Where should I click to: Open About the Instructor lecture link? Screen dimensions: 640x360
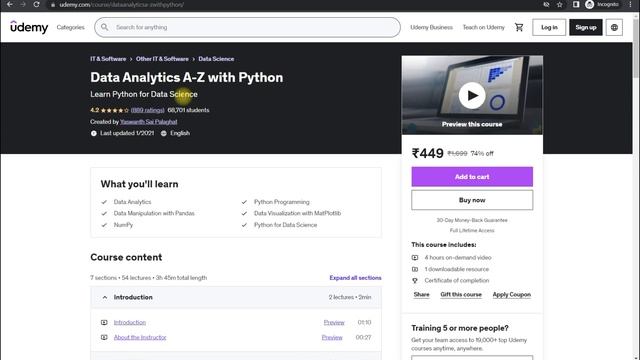140,338
